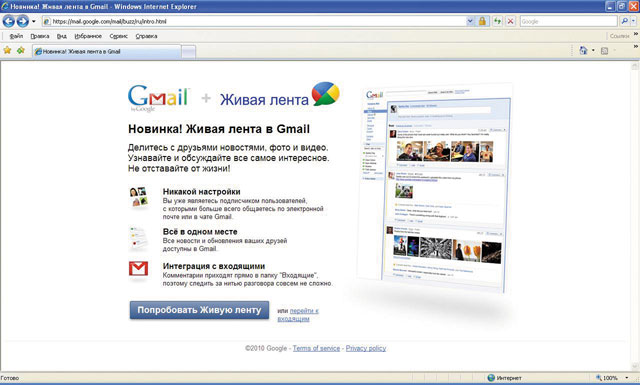The height and width of the screenshot is (385, 640).
Task: Click the Ссылки links toolbar label
Action: point(620,36)
